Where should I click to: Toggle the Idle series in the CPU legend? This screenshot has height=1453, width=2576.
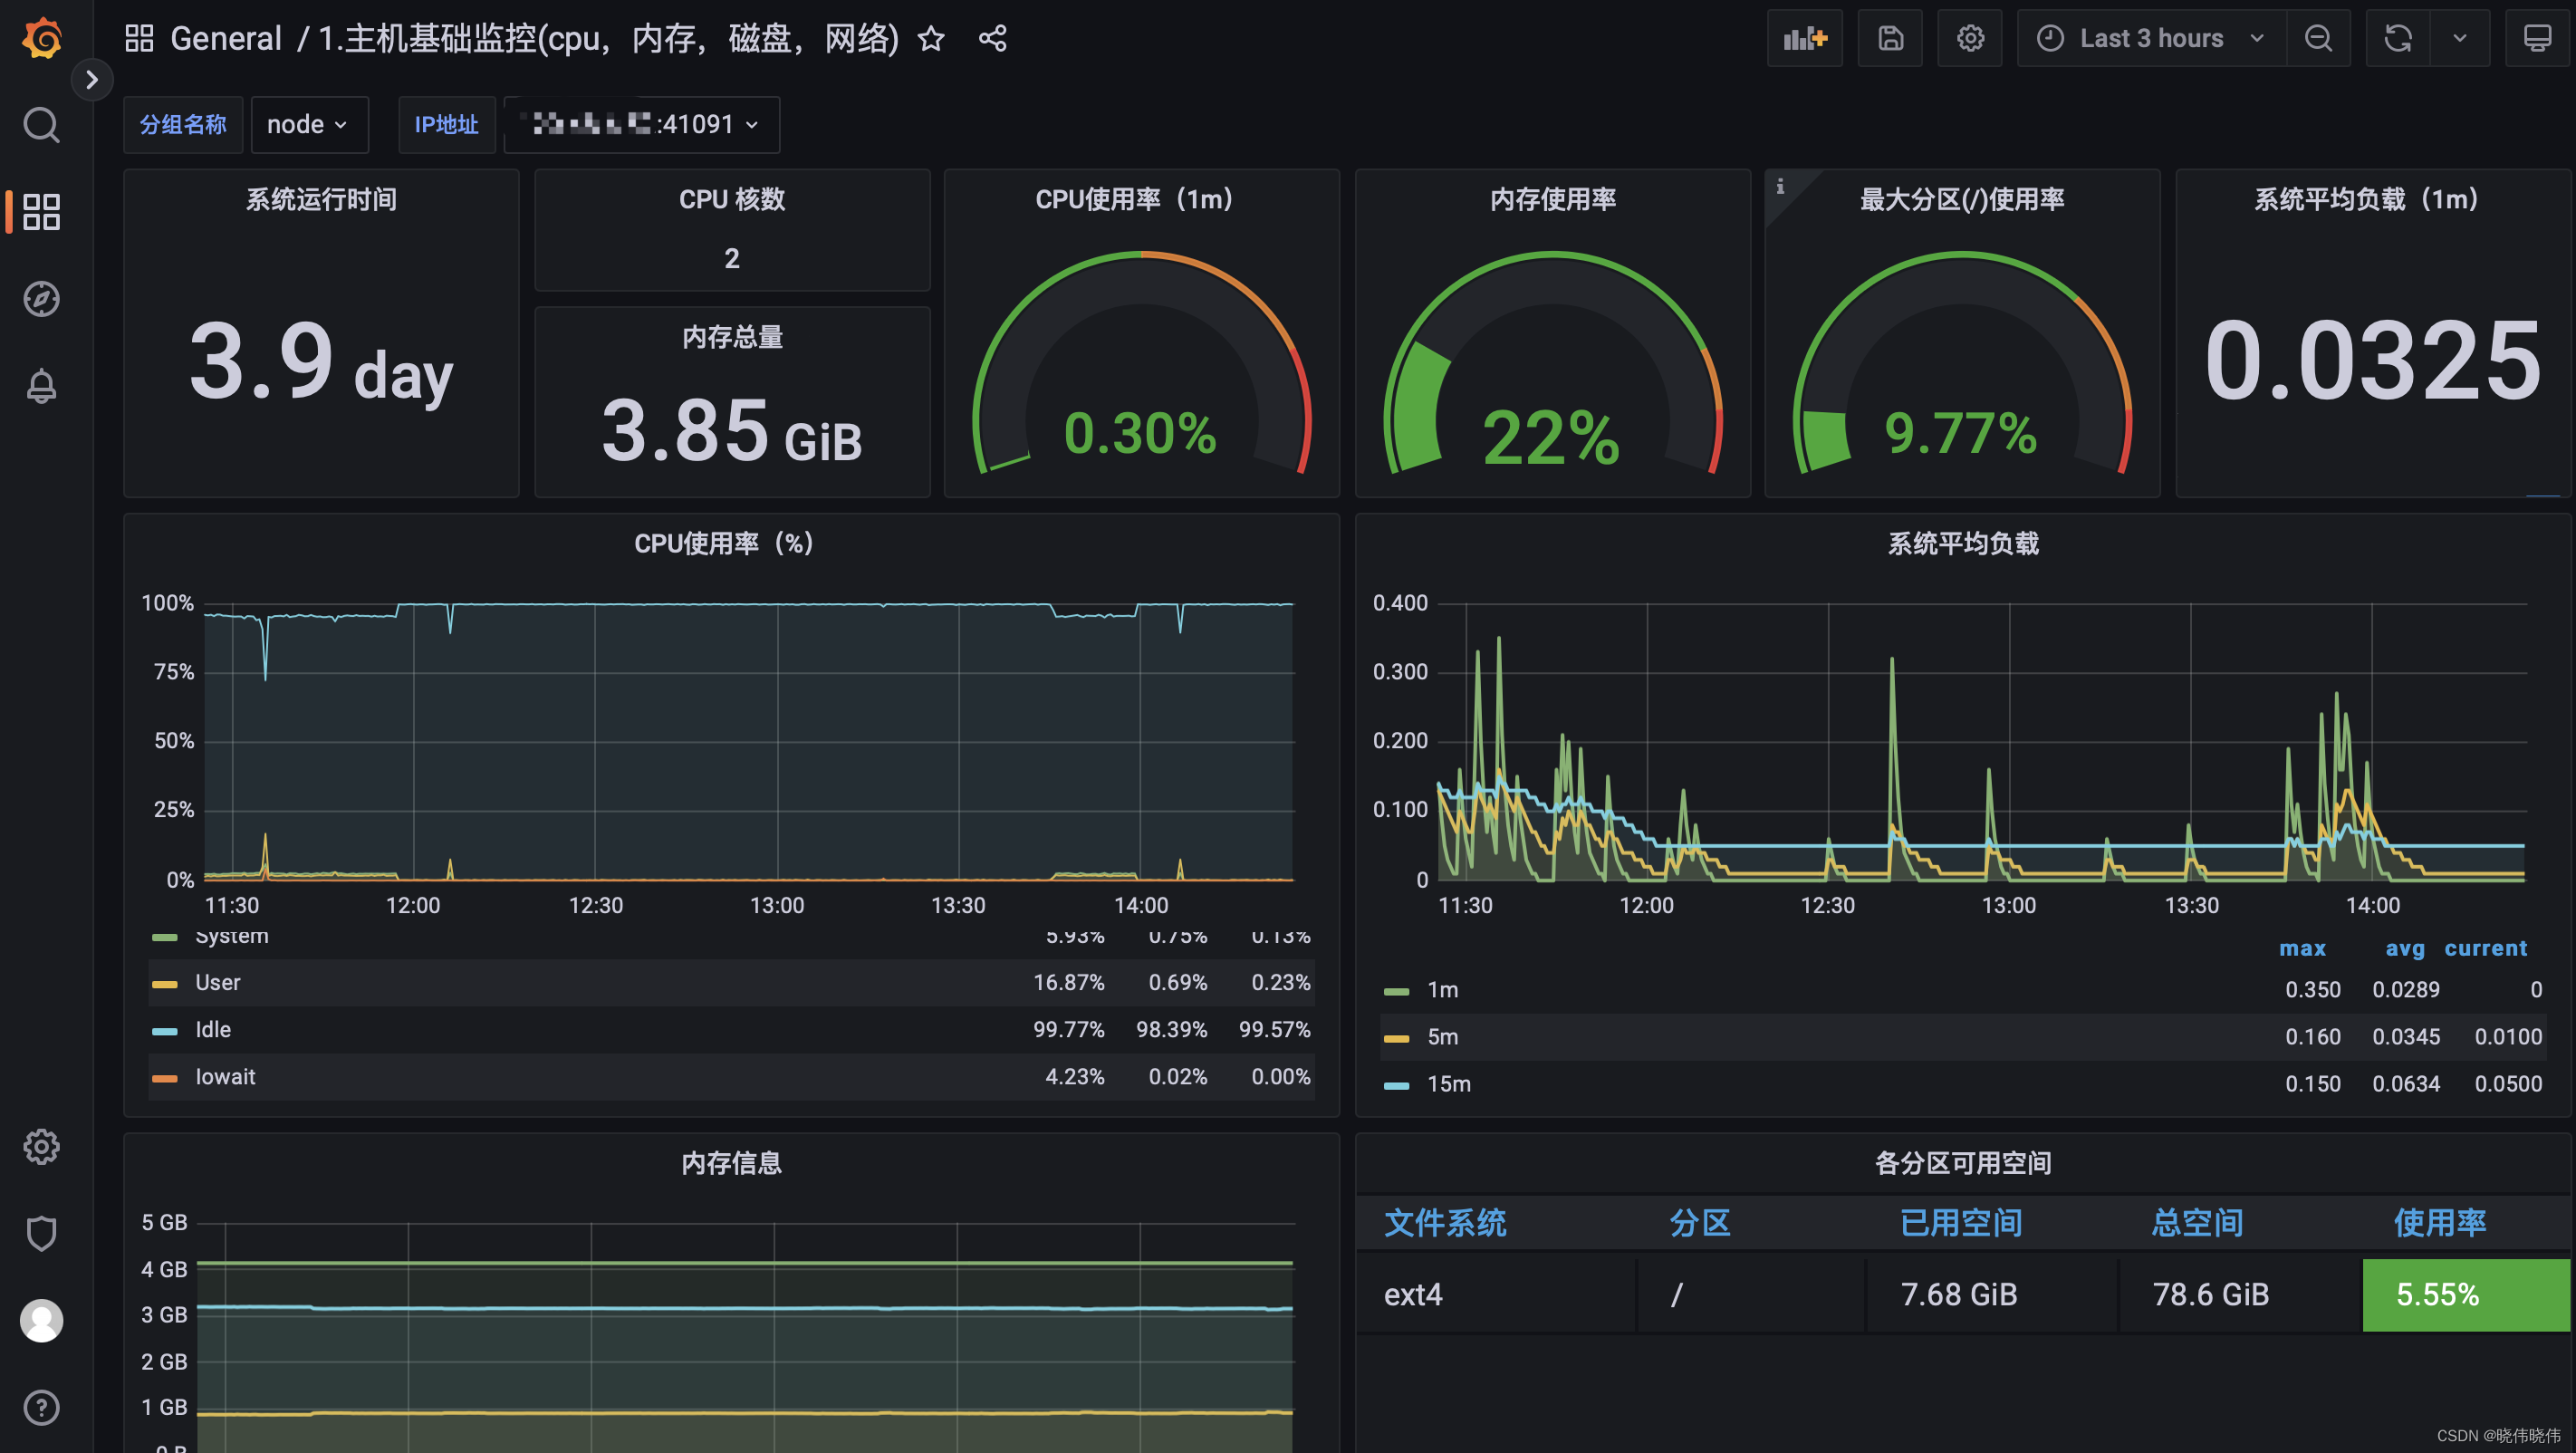213,1029
